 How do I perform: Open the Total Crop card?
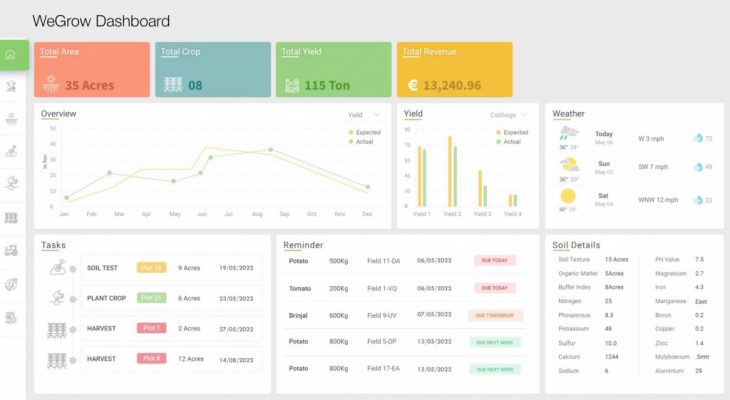[213, 69]
